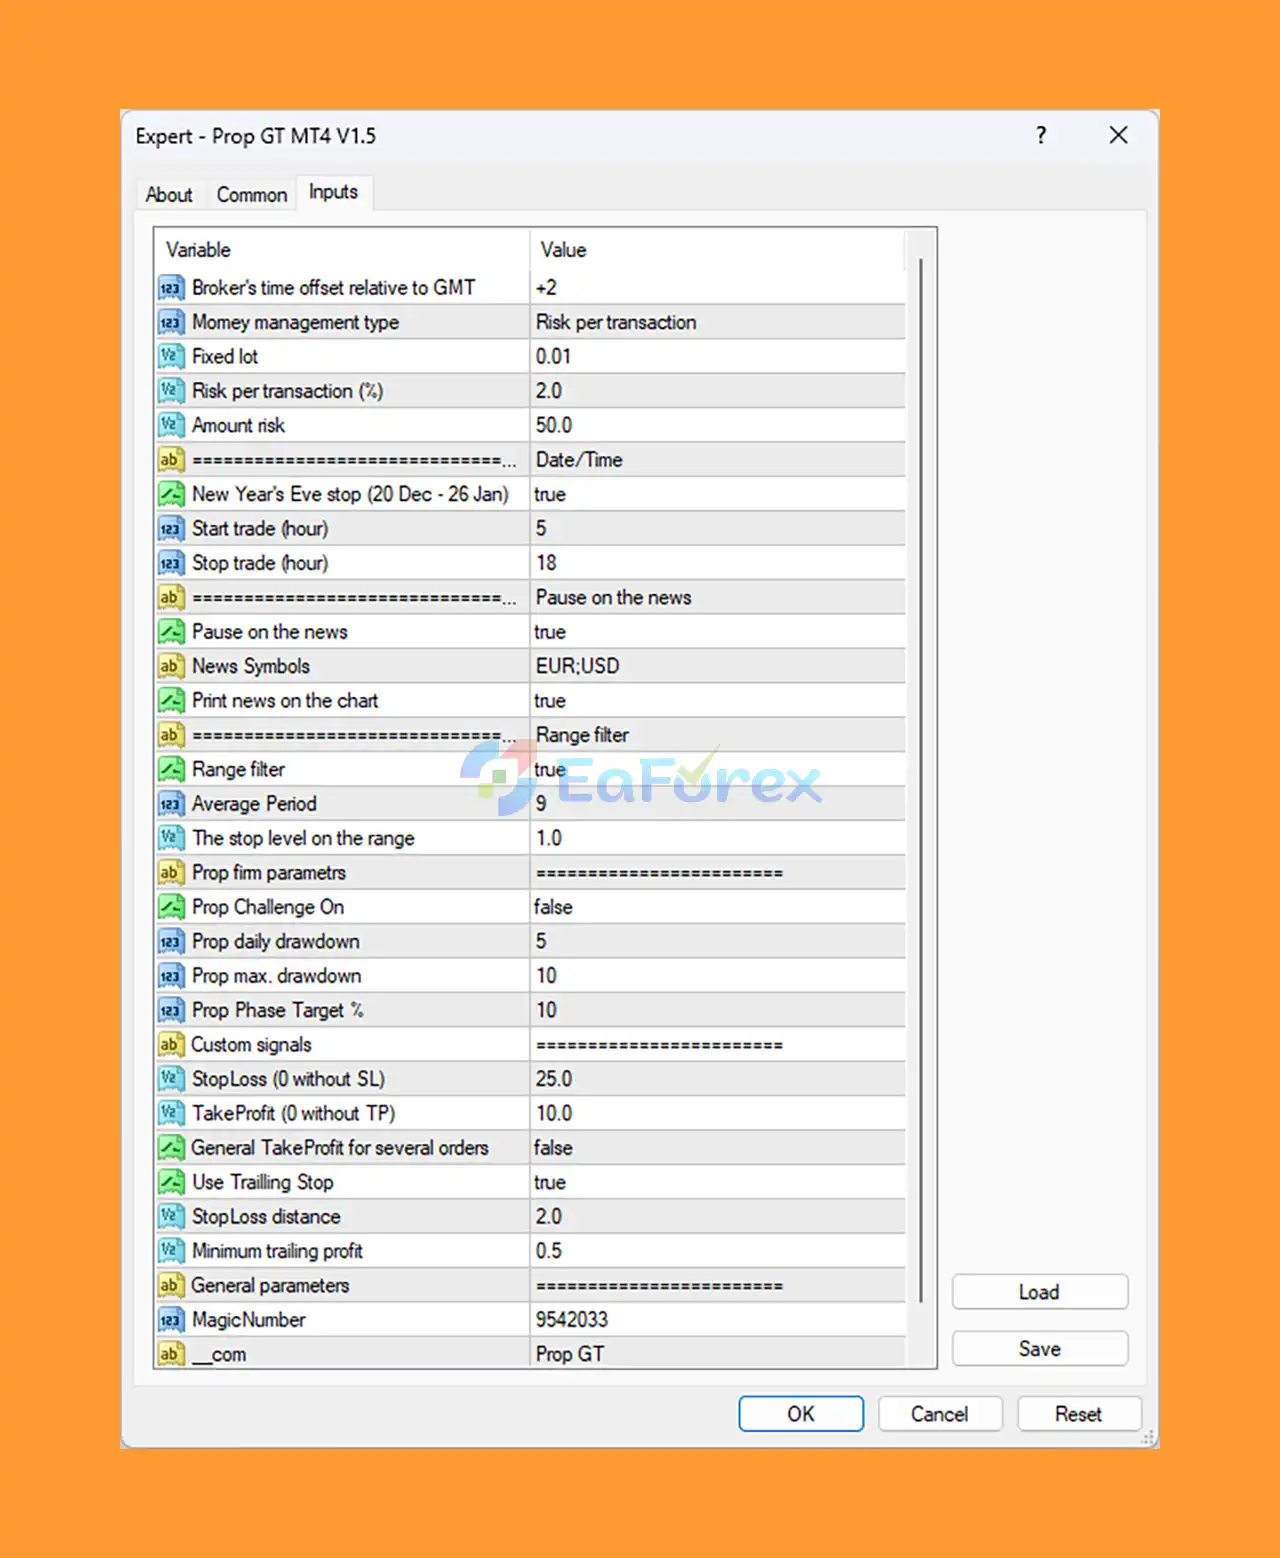Edit the broker GMT offset value +2
The width and height of the screenshot is (1280, 1558).
coord(718,288)
